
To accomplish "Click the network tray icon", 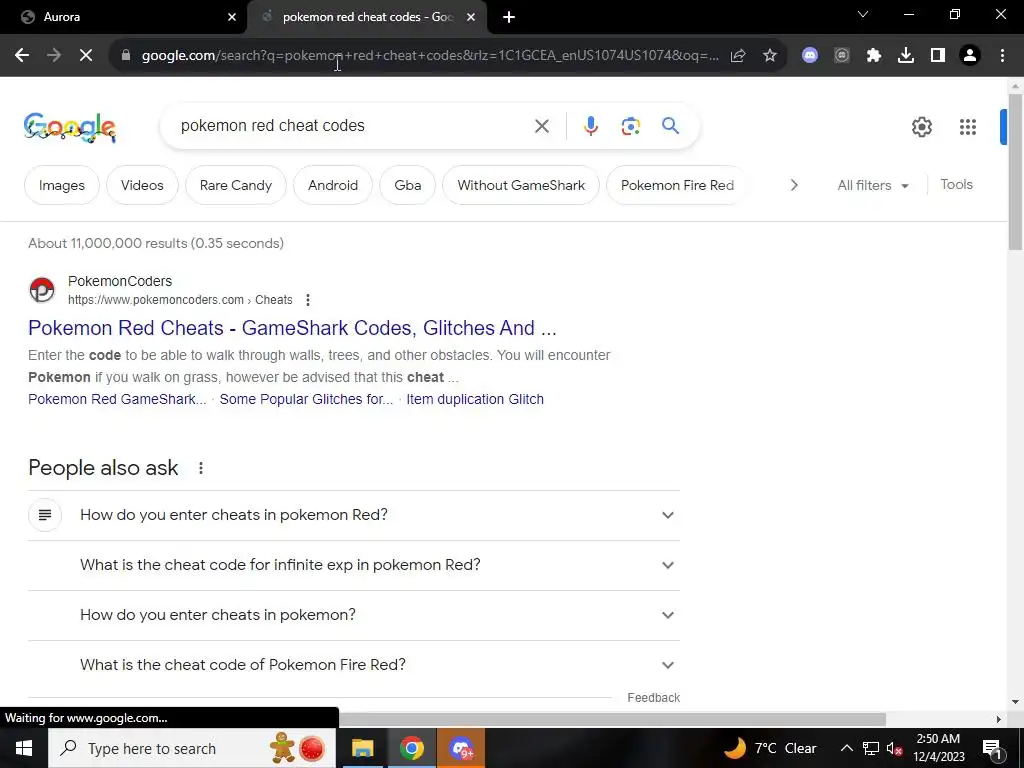I will [x=871, y=748].
